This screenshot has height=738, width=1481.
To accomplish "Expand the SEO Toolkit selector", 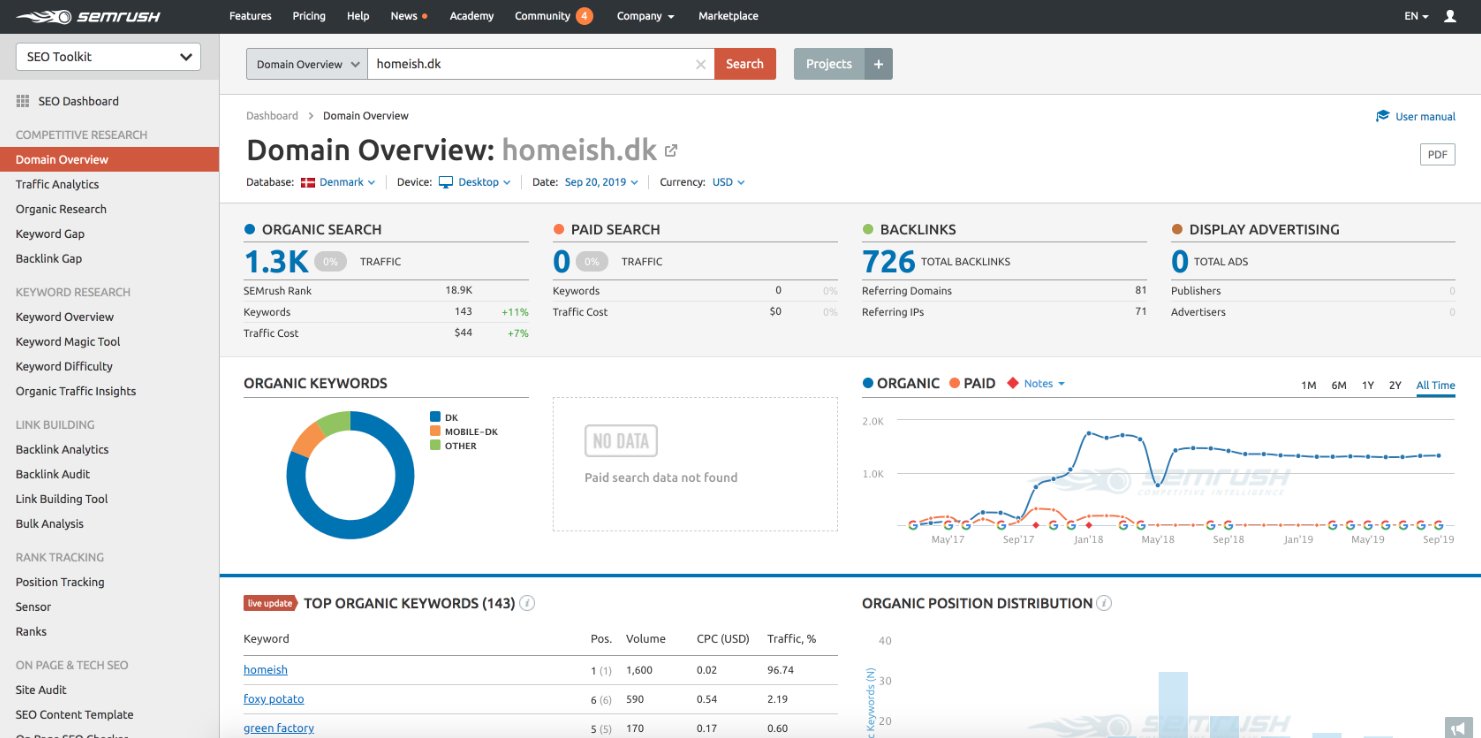I will [x=108, y=57].
